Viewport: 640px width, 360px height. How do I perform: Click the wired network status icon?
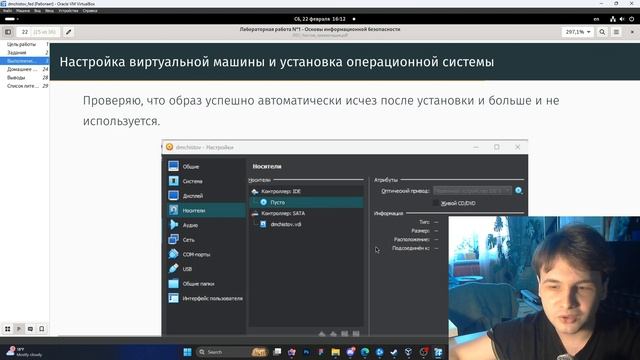[x=613, y=19]
